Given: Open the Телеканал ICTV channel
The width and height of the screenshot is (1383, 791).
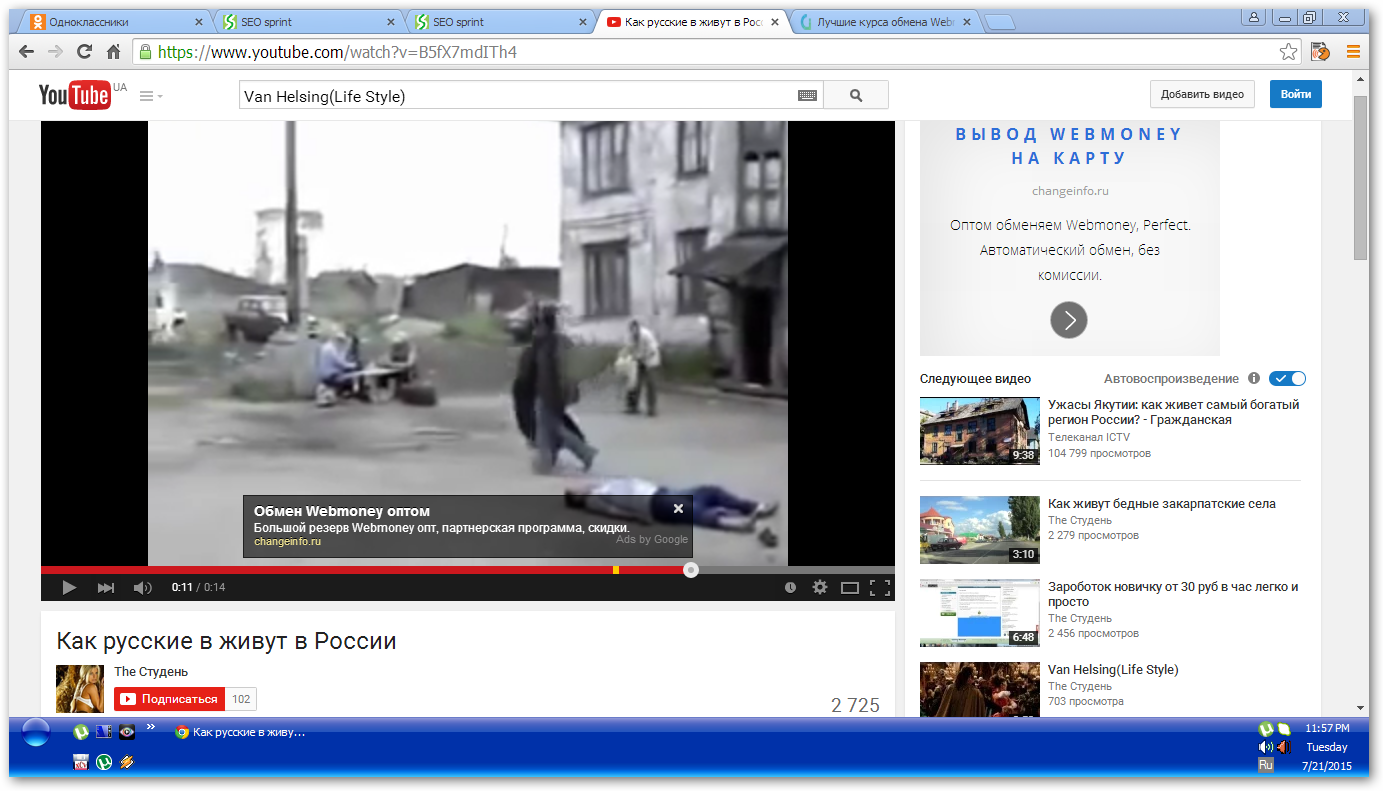Looking at the screenshot, I should [x=1089, y=437].
